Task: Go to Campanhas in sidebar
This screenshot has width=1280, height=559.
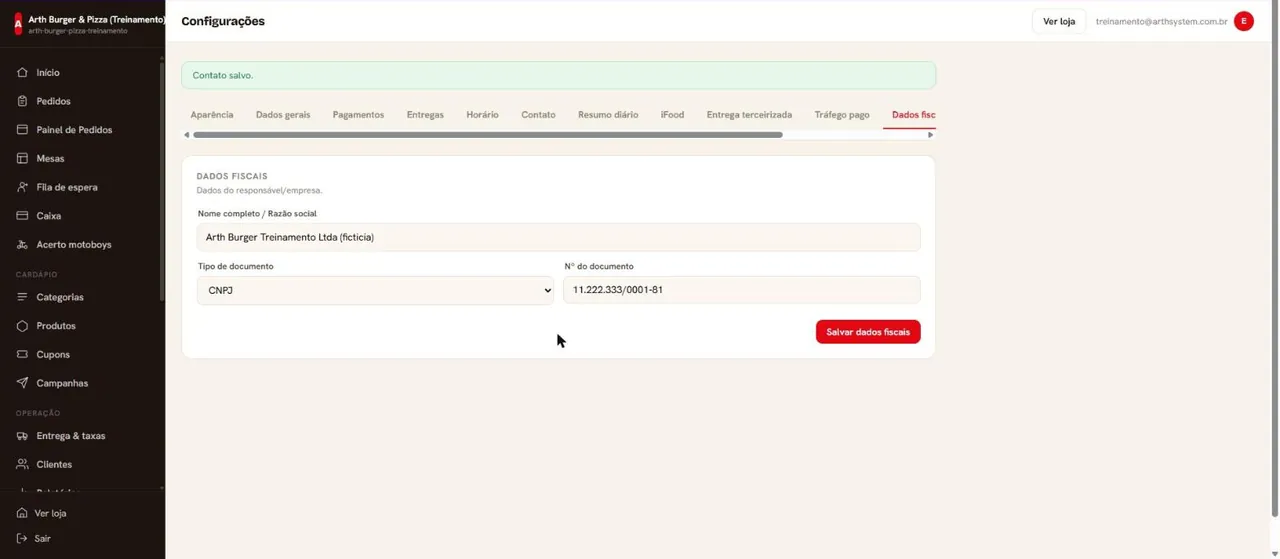Action: pos(62,383)
